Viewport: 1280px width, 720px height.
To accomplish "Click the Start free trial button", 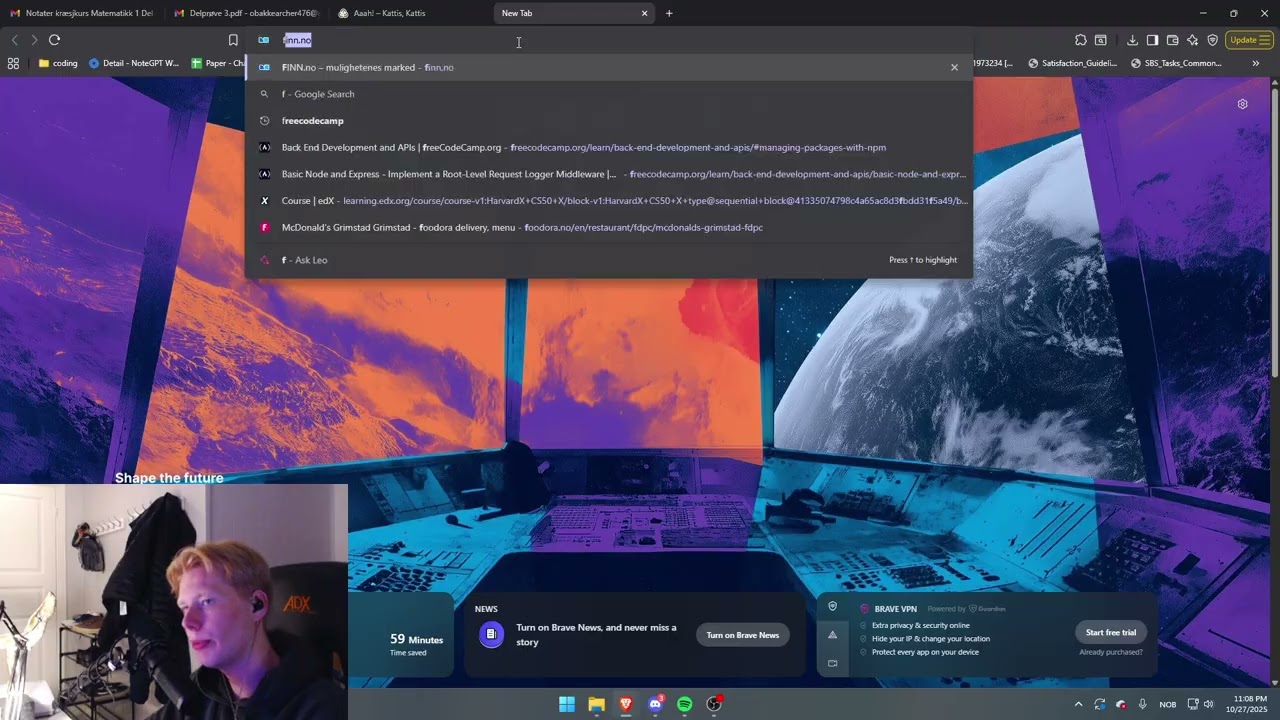I will click(x=1111, y=632).
